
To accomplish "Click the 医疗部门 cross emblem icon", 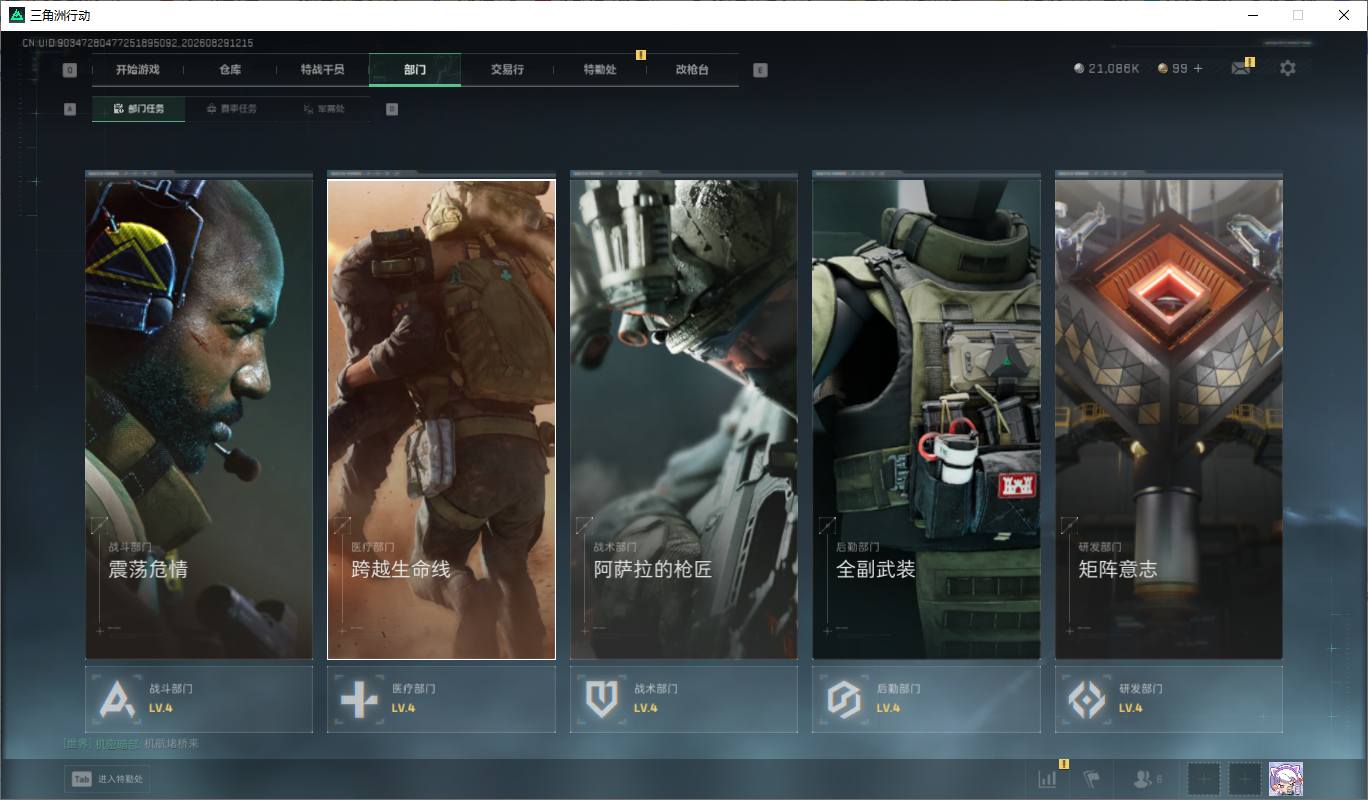I will pyautogui.click(x=359, y=699).
